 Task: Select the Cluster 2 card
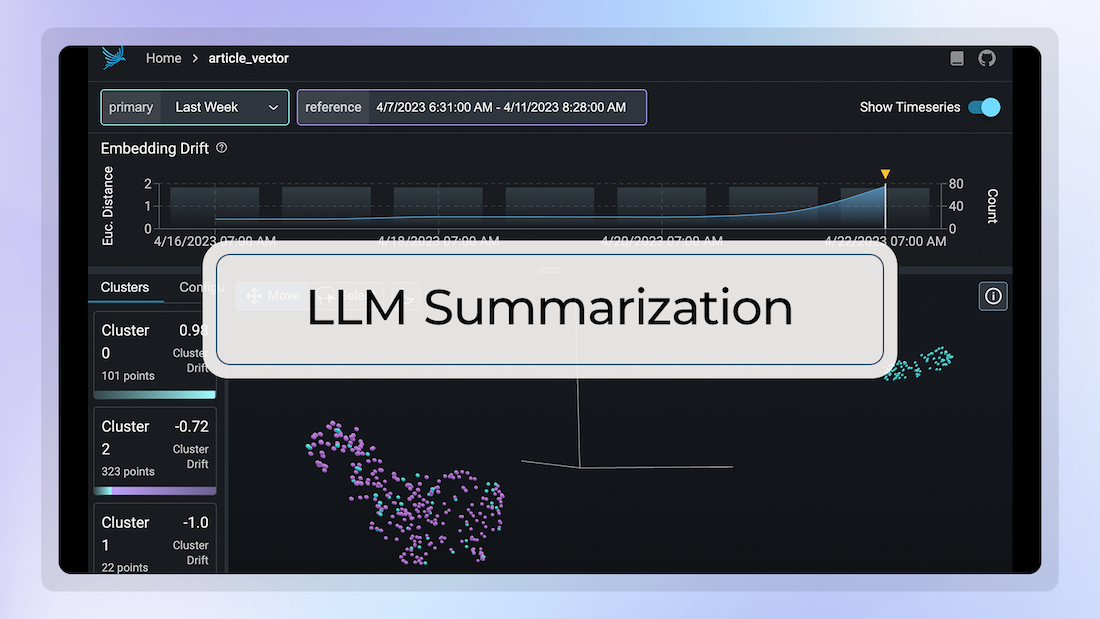pyautogui.click(x=155, y=451)
